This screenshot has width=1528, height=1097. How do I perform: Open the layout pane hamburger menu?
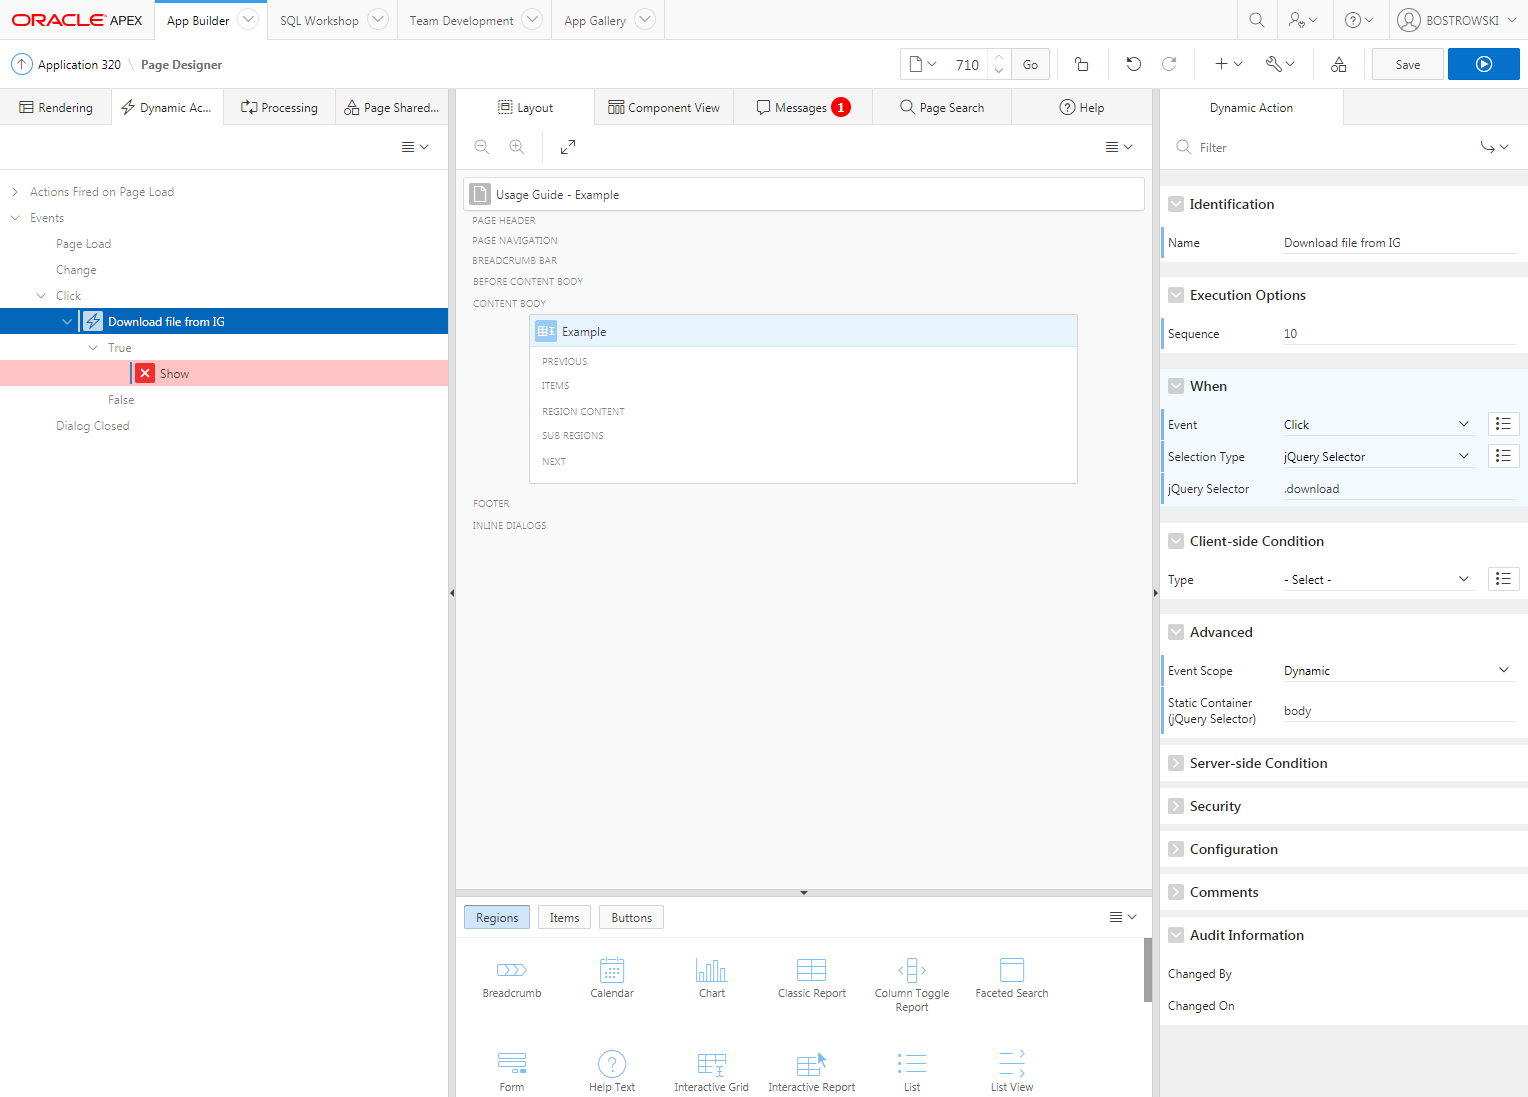1119,147
